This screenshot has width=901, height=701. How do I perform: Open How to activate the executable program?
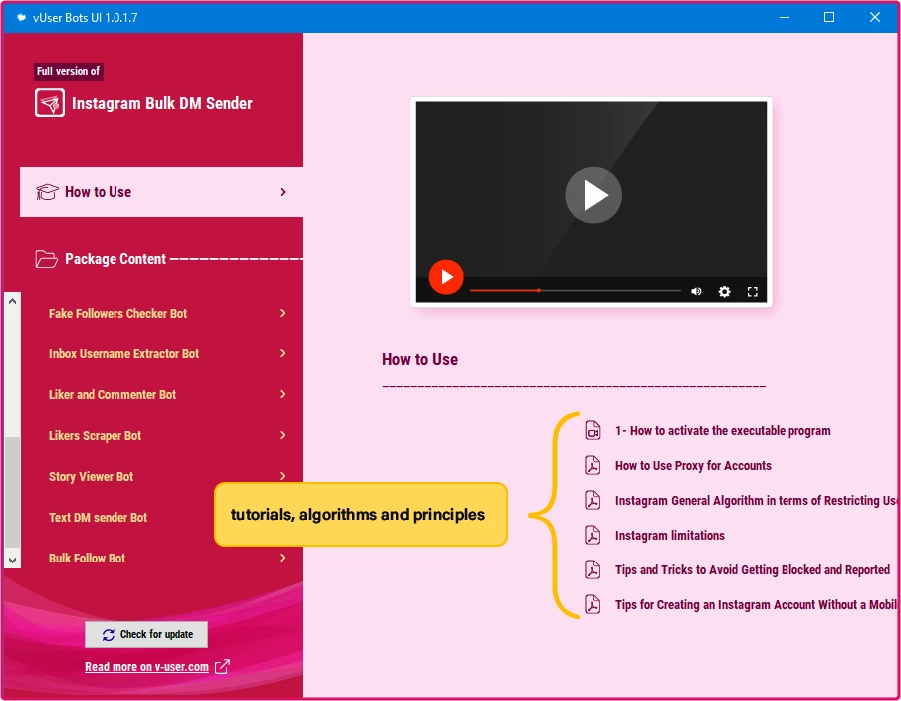coord(722,431)
